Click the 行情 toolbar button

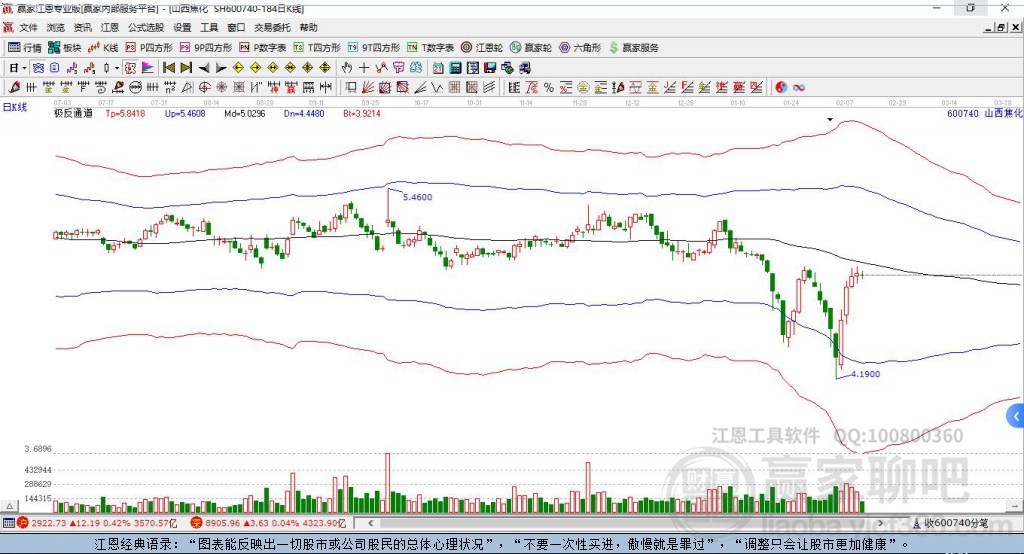coord(25,48)
